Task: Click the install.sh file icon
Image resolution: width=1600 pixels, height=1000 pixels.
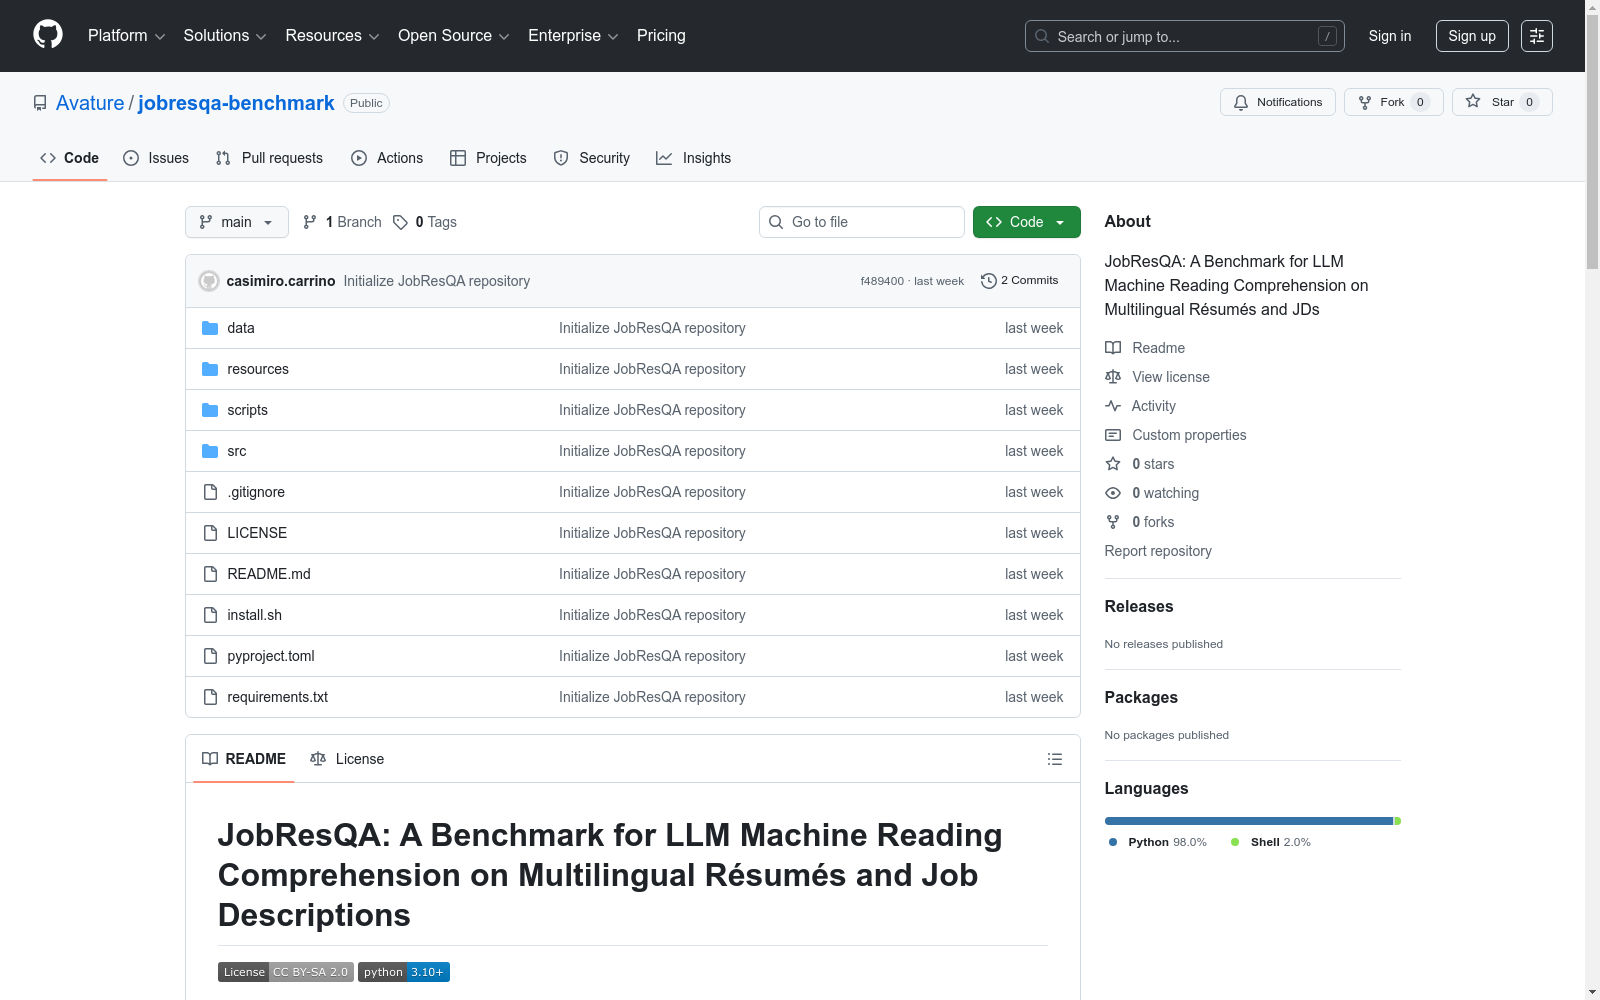Action: pos(210,615)
